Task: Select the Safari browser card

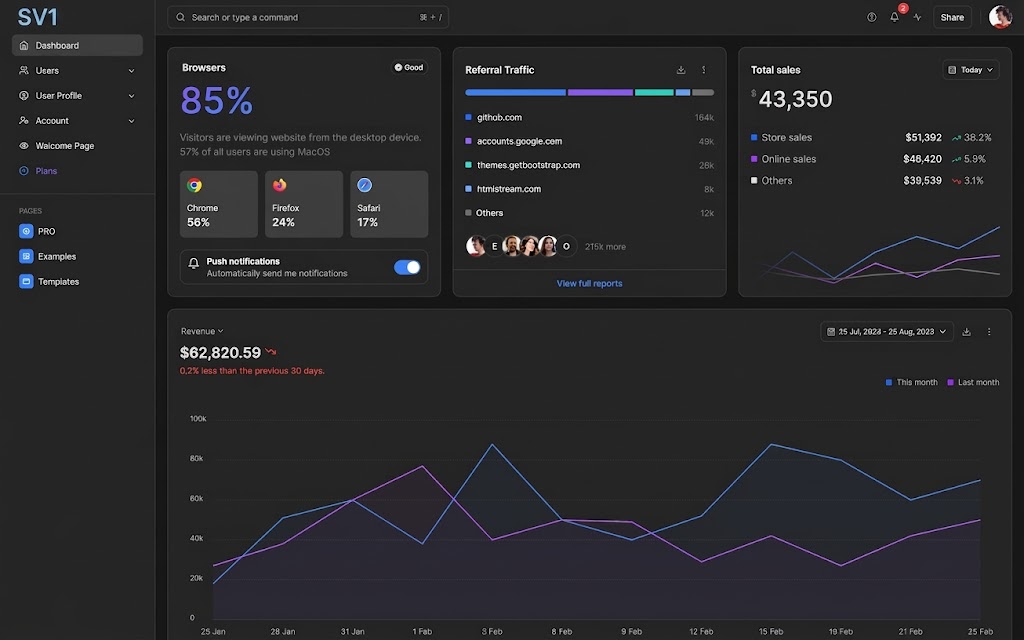Action: tap(389, 204)
